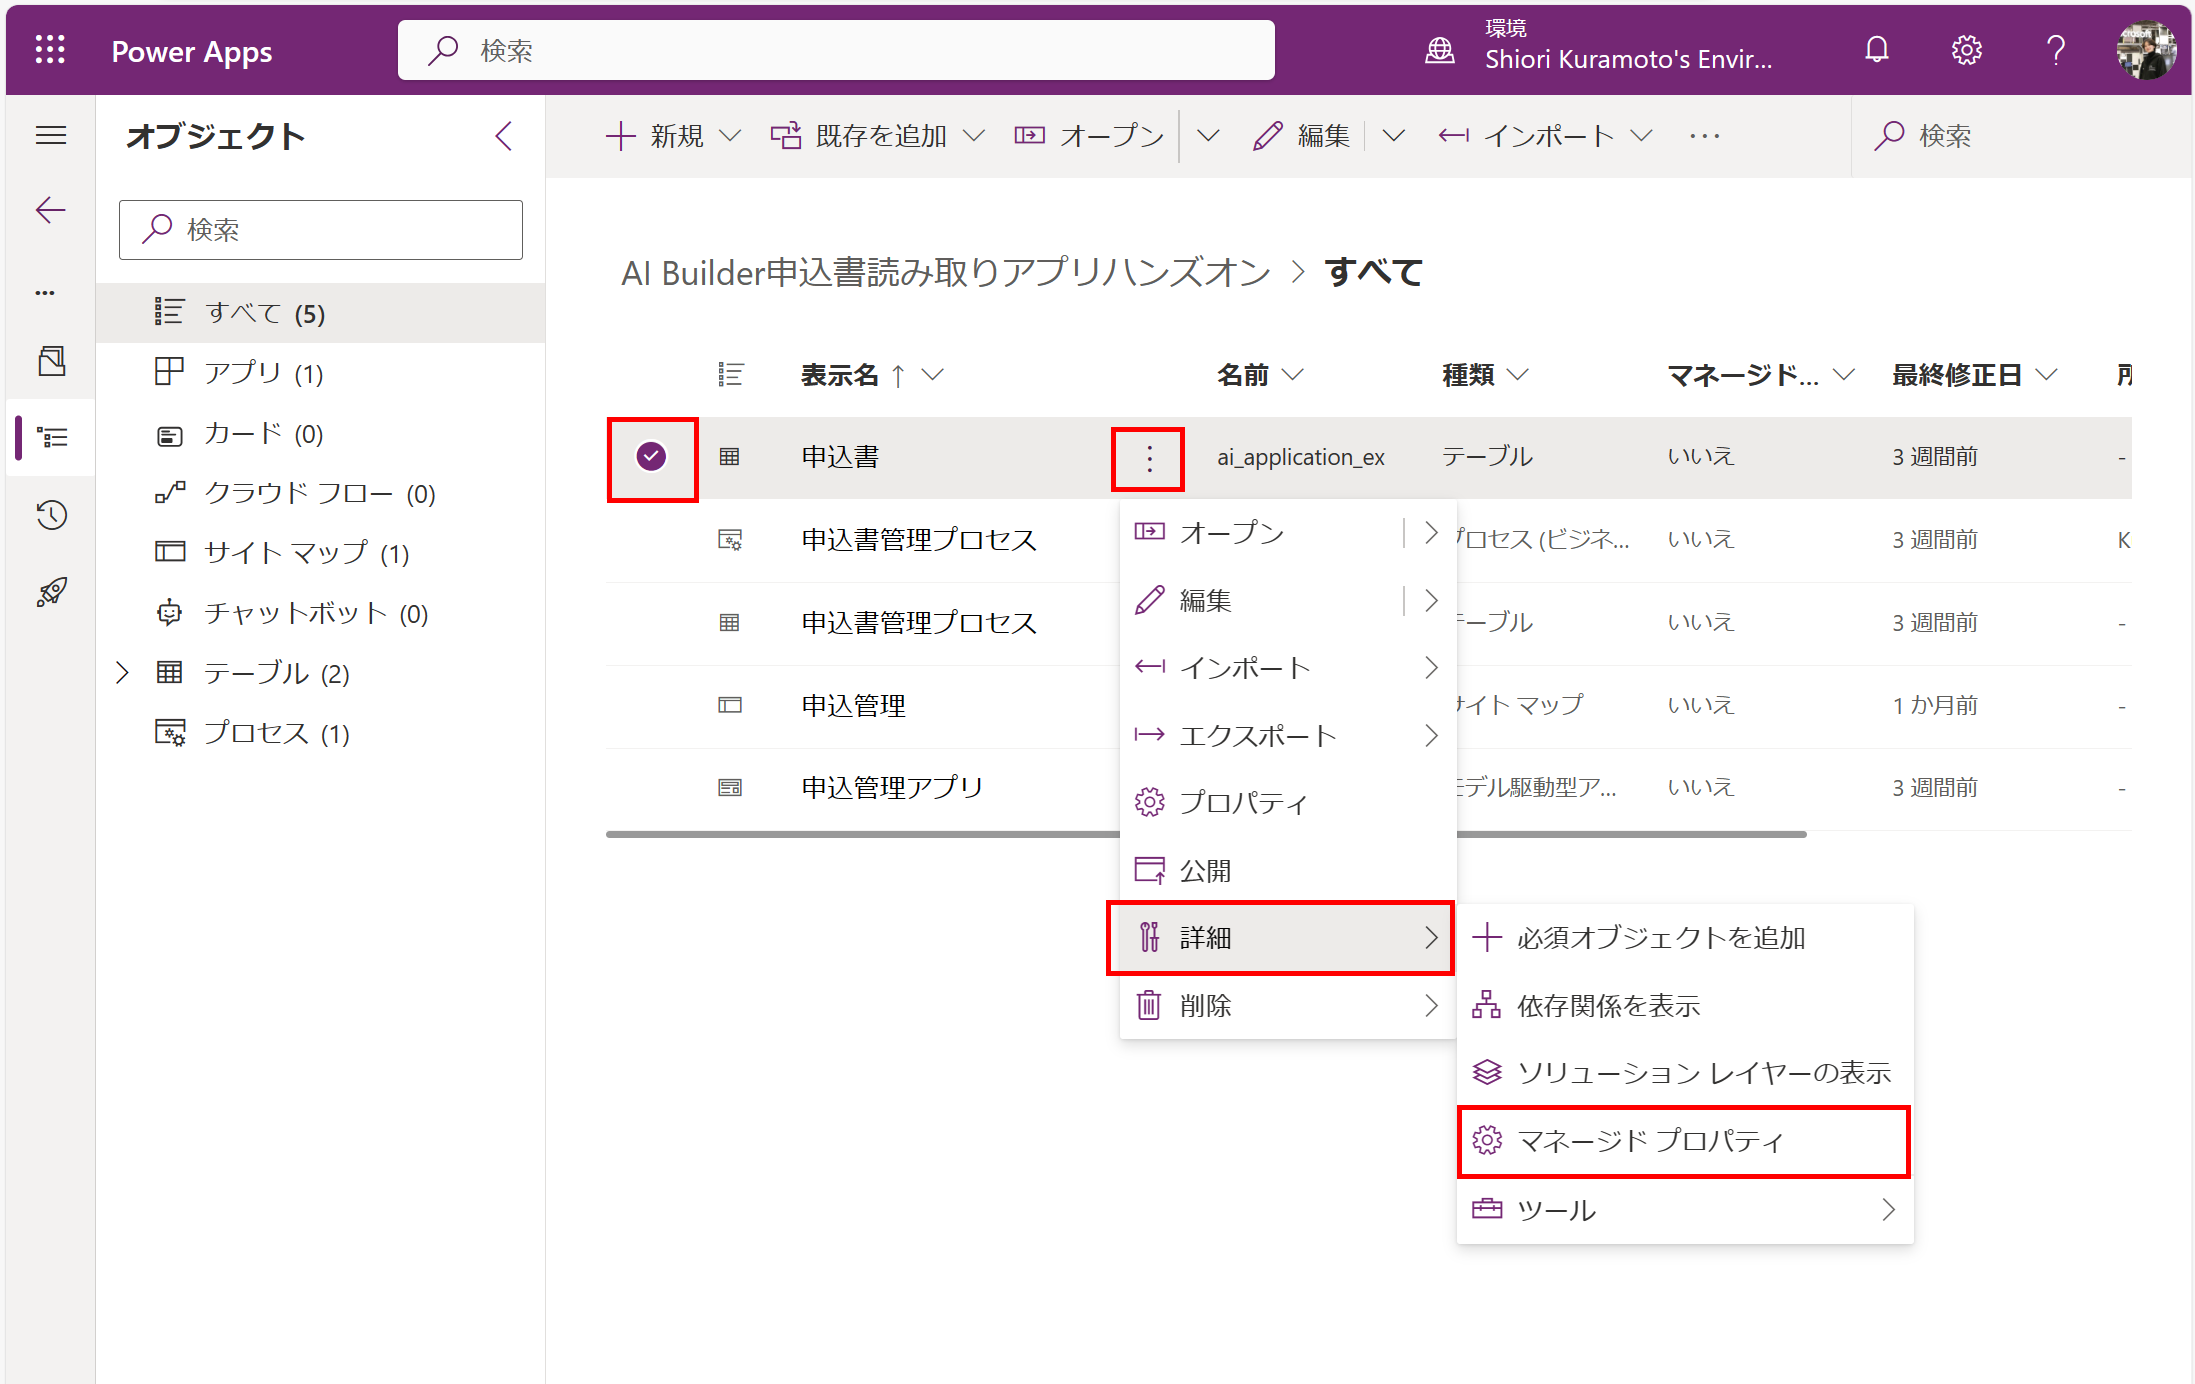Uncheck the 申込書 row checkbox
2195x1384 pixels.
point(651,457)
